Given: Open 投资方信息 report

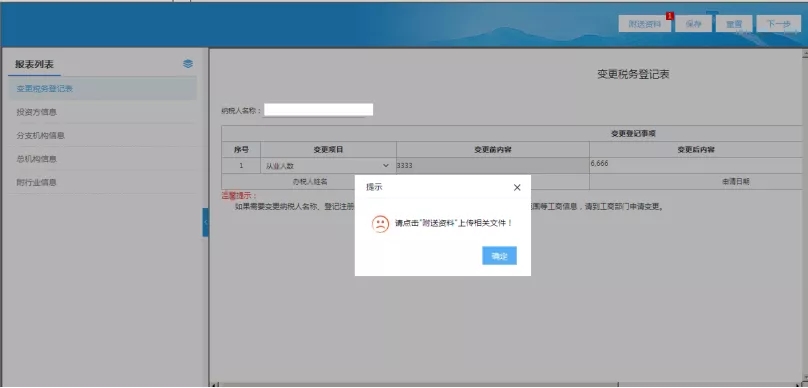Looking at the screenshot, I should point(103,112).
